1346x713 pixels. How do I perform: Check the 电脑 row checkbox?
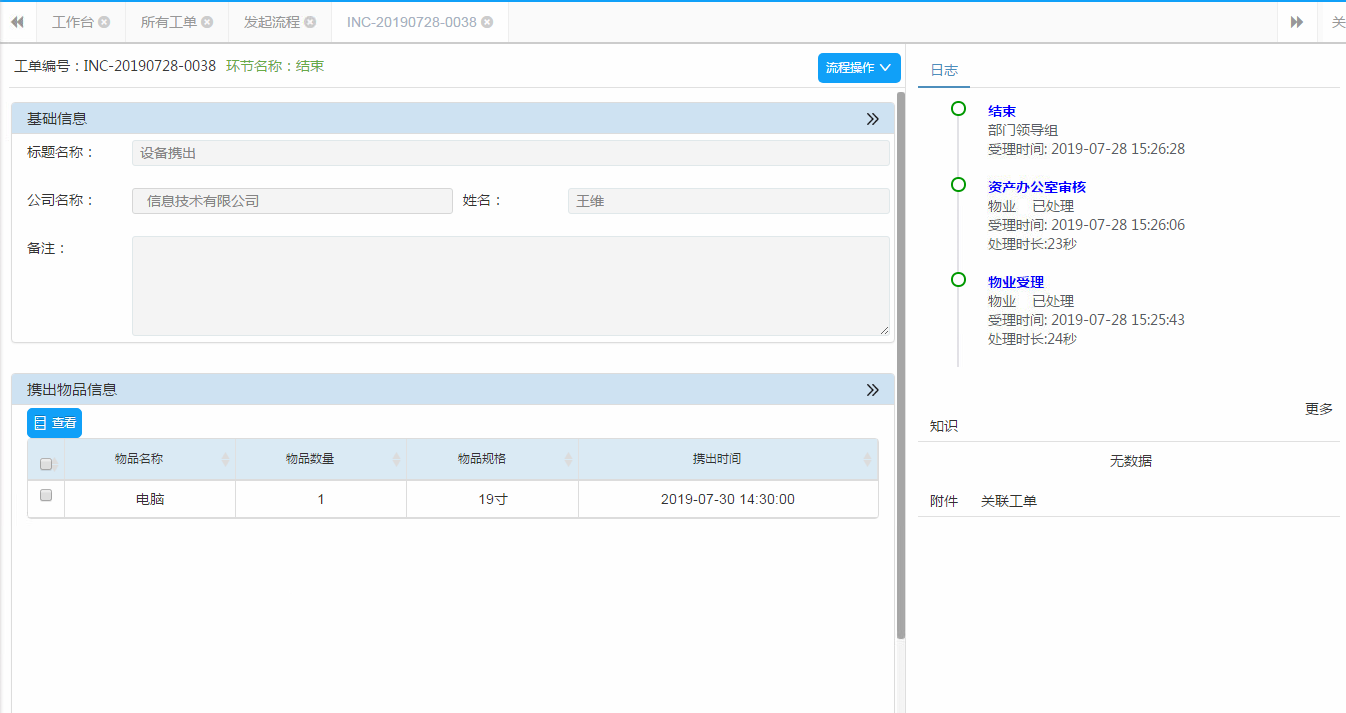pyautogui.click(x=46, y=495)
